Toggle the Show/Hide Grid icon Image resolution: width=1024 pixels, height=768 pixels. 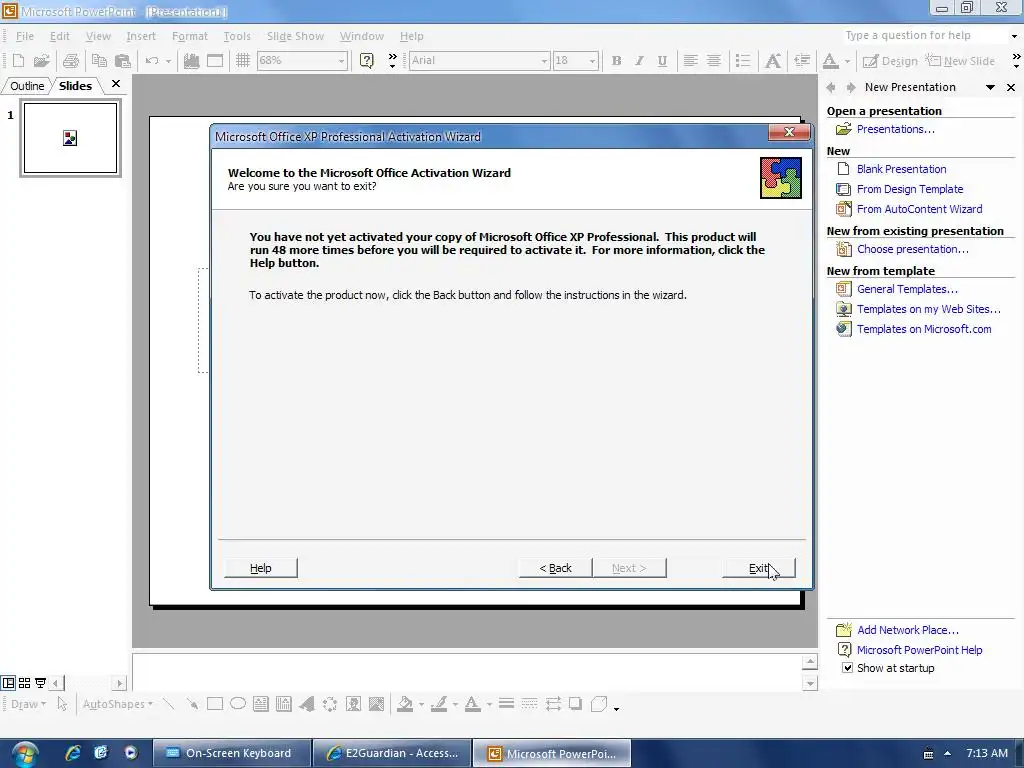[243, 61]
